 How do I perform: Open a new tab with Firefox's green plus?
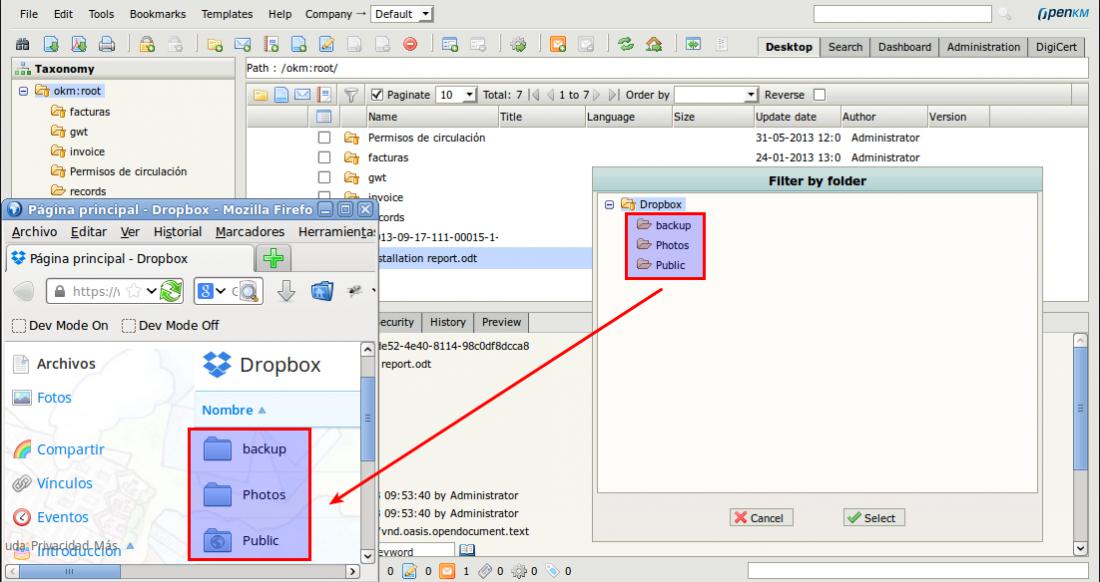(x=272, y=256)
